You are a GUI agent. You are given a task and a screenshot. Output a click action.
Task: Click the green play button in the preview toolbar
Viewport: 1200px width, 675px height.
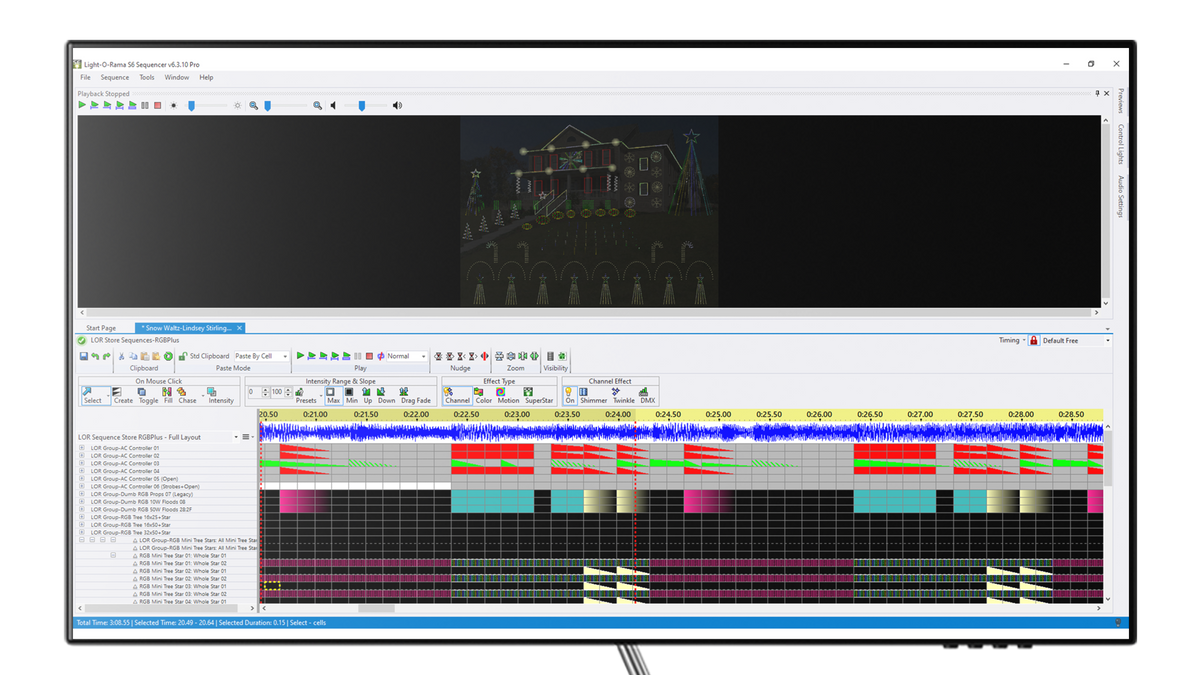pyautogui.click(x=82, y=105)
